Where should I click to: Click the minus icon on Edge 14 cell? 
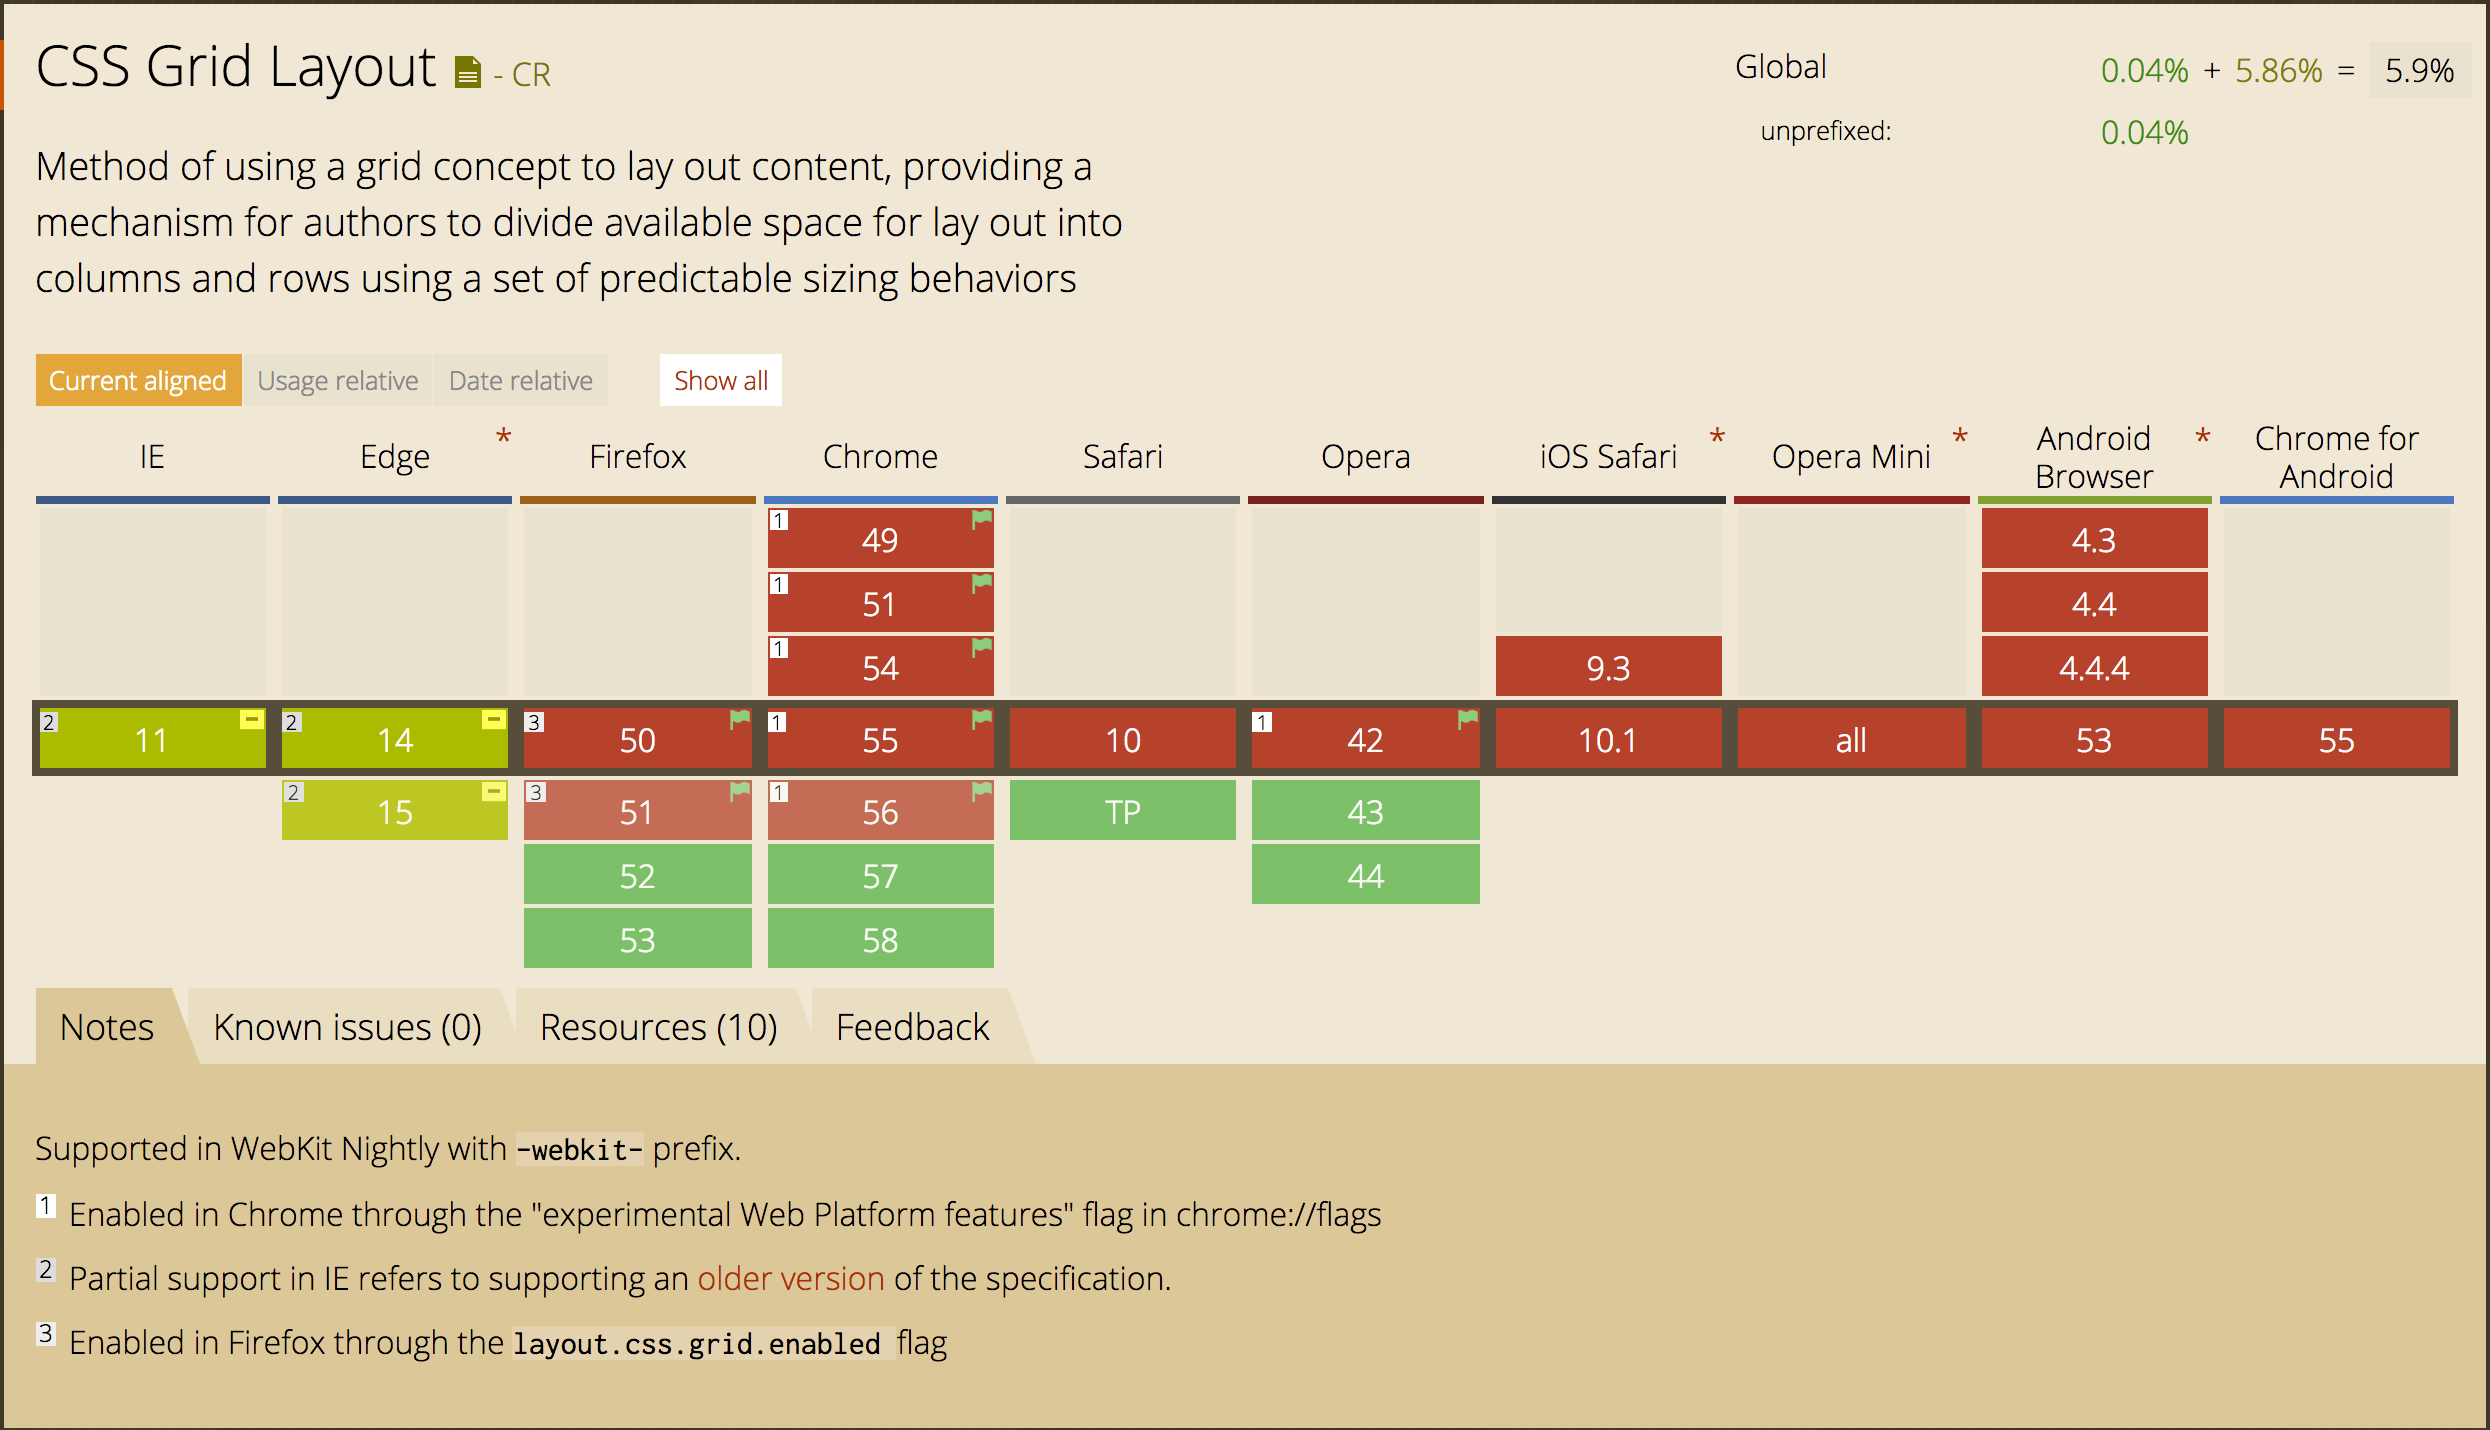click(493, 717)
